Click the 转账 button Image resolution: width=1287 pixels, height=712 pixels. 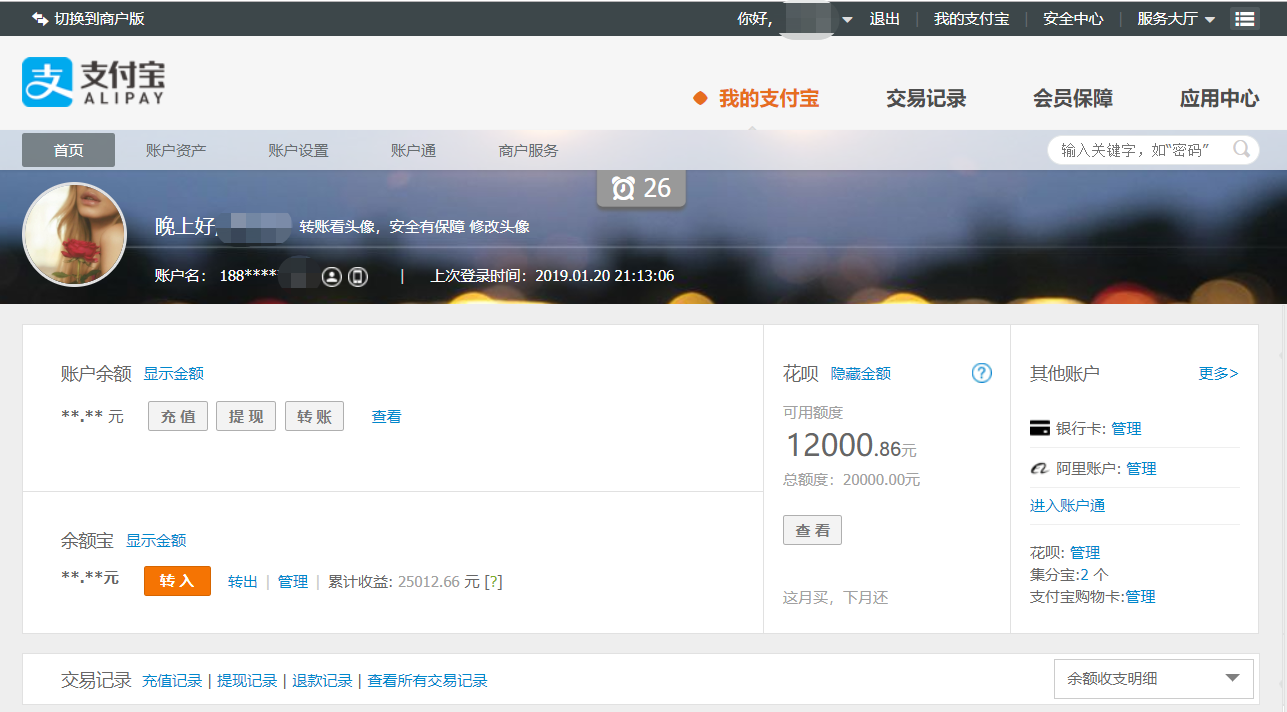coord(314,416)
